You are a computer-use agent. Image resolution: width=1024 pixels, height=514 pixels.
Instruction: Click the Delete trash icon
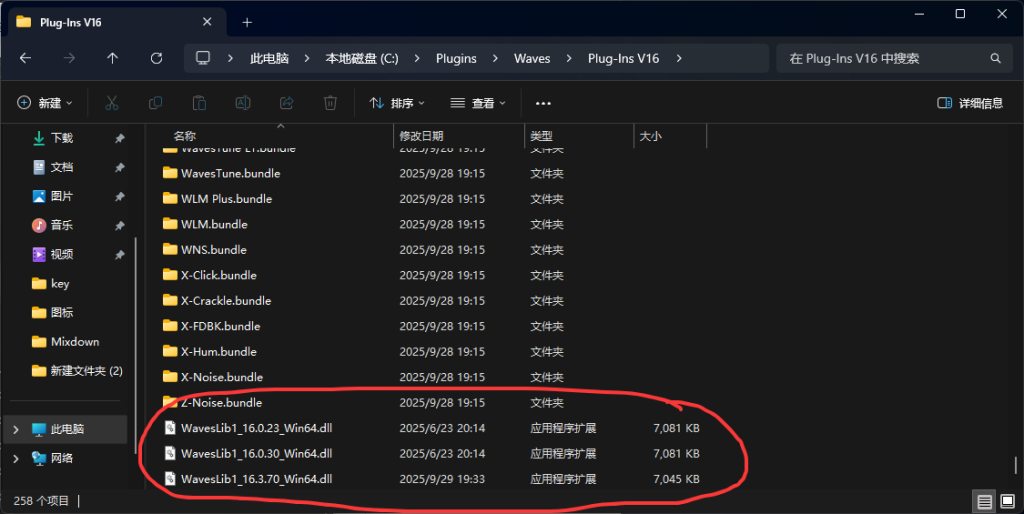[330, 103]
